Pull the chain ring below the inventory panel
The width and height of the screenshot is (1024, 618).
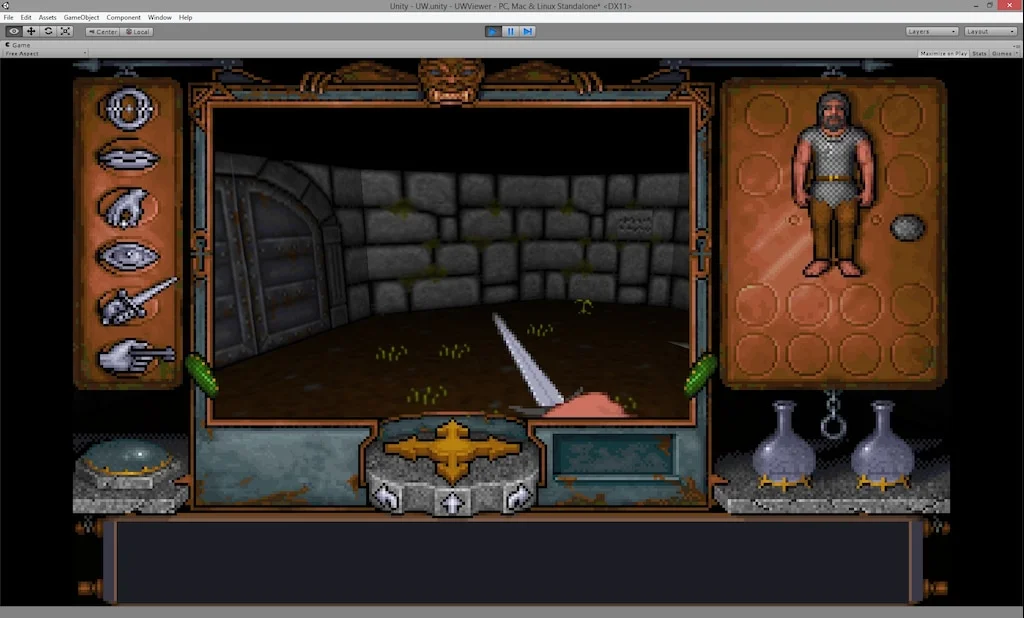(833, 426)
